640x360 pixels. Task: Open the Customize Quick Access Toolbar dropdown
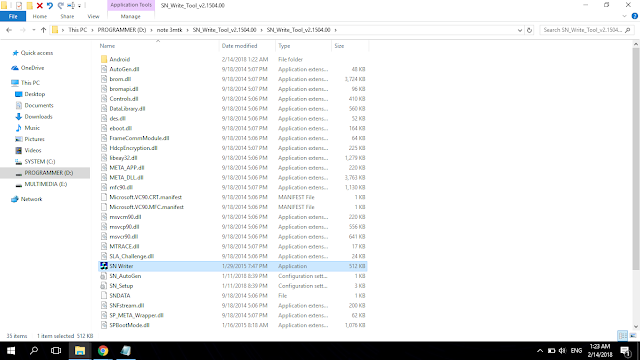(79, 6)
